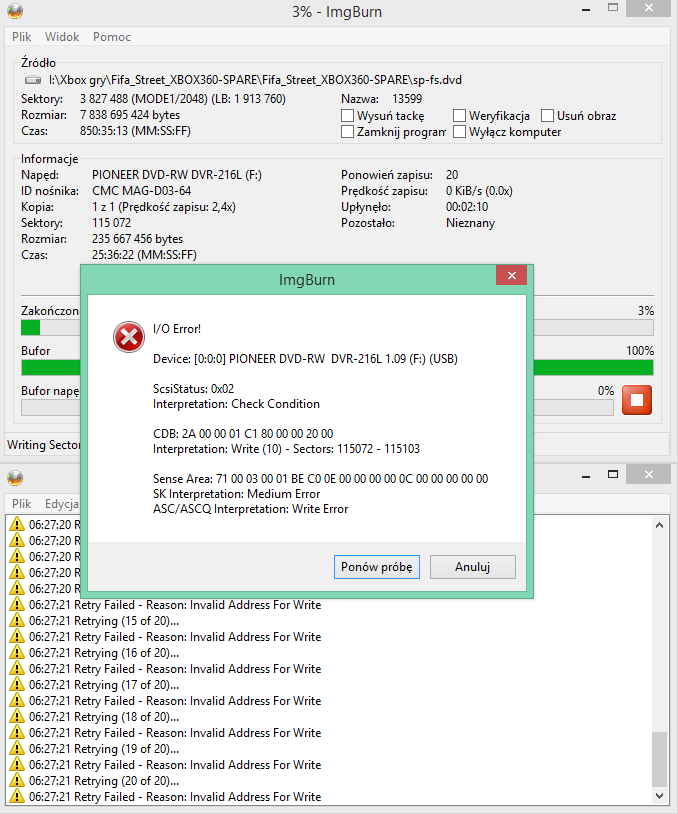This screenshot has width=678, height=814.
Task: Tick the Usuń obraz checkbox
Action: 547,116
